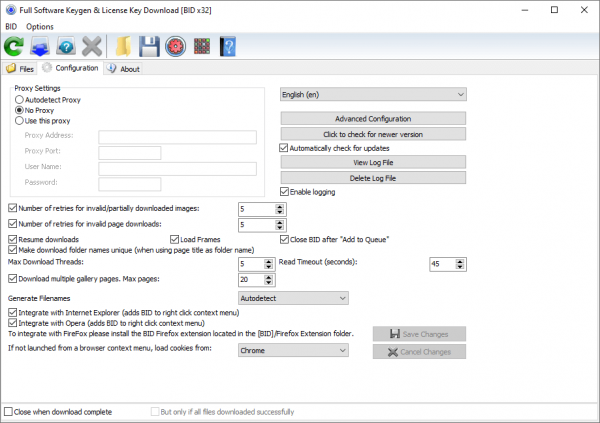Viewport: 600px width, 423px height.
Task: Toggle Close BID after Add to Queue
Action: point(284,239)
